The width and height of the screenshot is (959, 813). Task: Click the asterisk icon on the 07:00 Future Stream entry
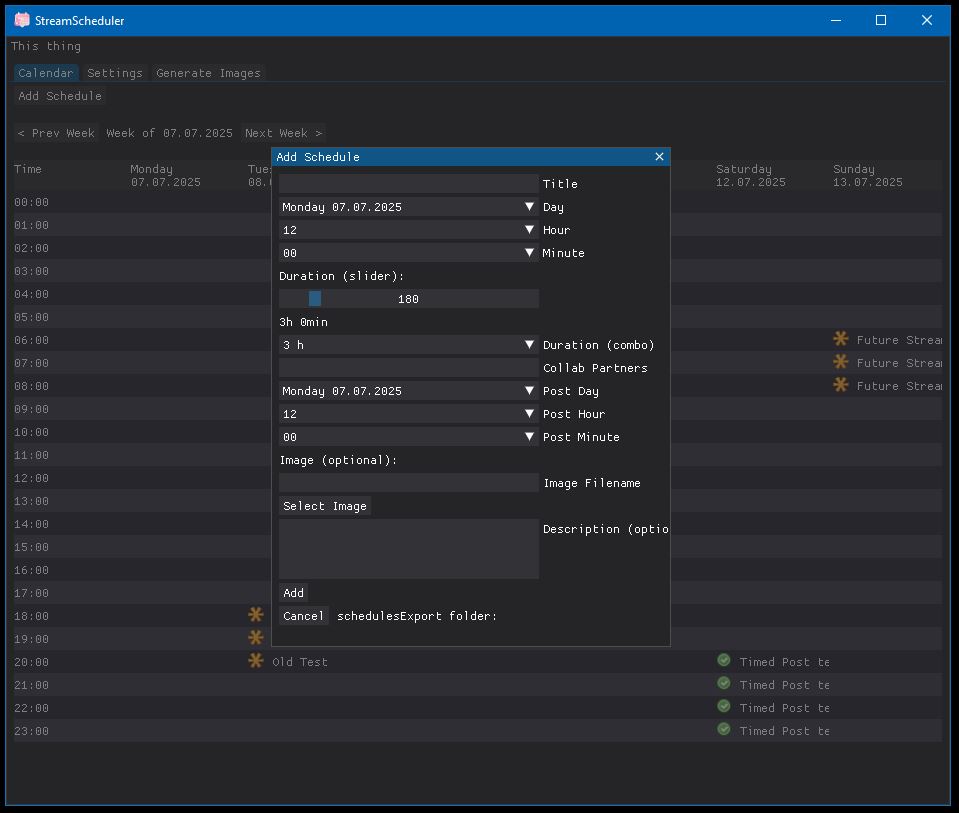coord(840,362)
